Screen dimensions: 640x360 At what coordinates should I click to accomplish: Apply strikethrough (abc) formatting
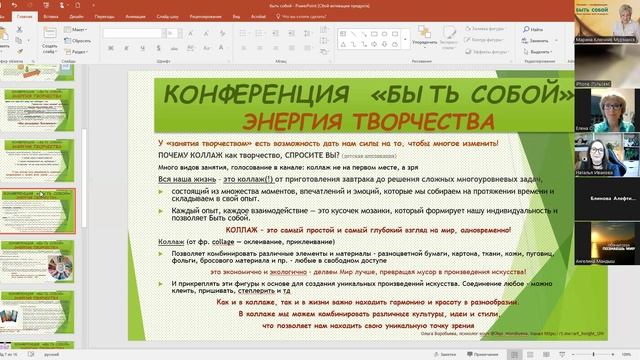[x=174, y=48]
